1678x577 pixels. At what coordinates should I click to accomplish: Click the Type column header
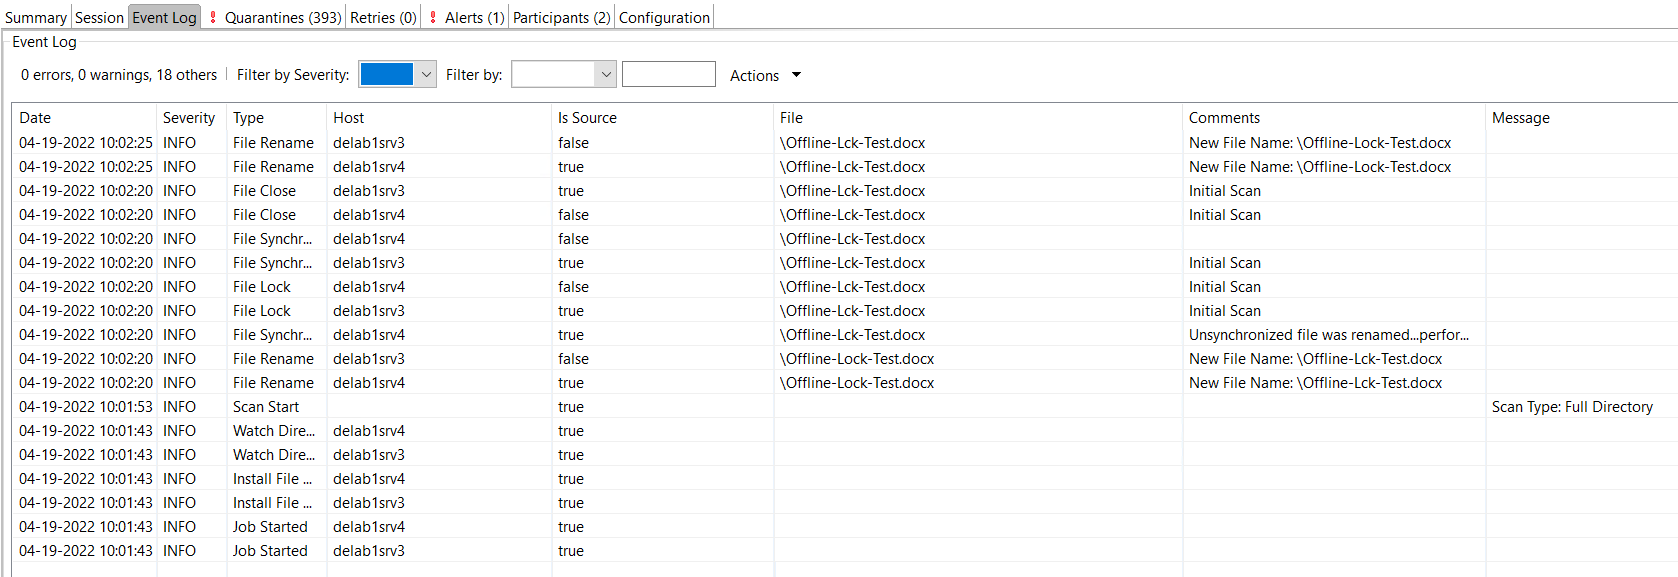coord(248,118)
